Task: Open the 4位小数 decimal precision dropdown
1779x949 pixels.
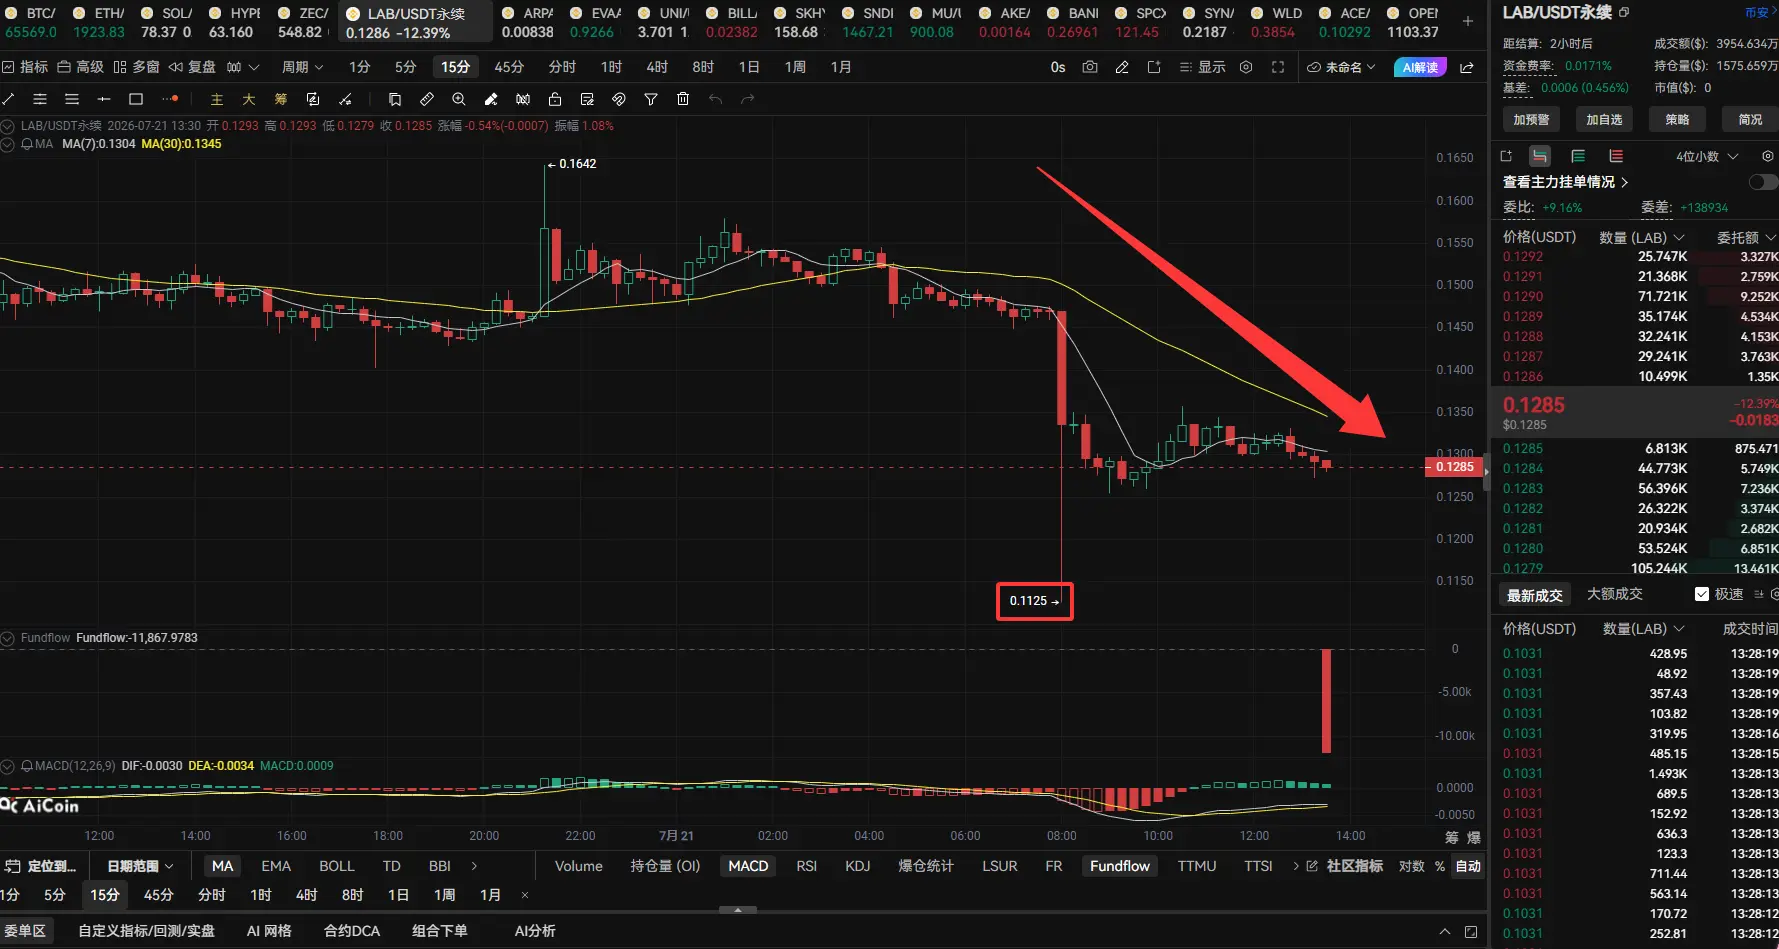Action: point(1707,156)
